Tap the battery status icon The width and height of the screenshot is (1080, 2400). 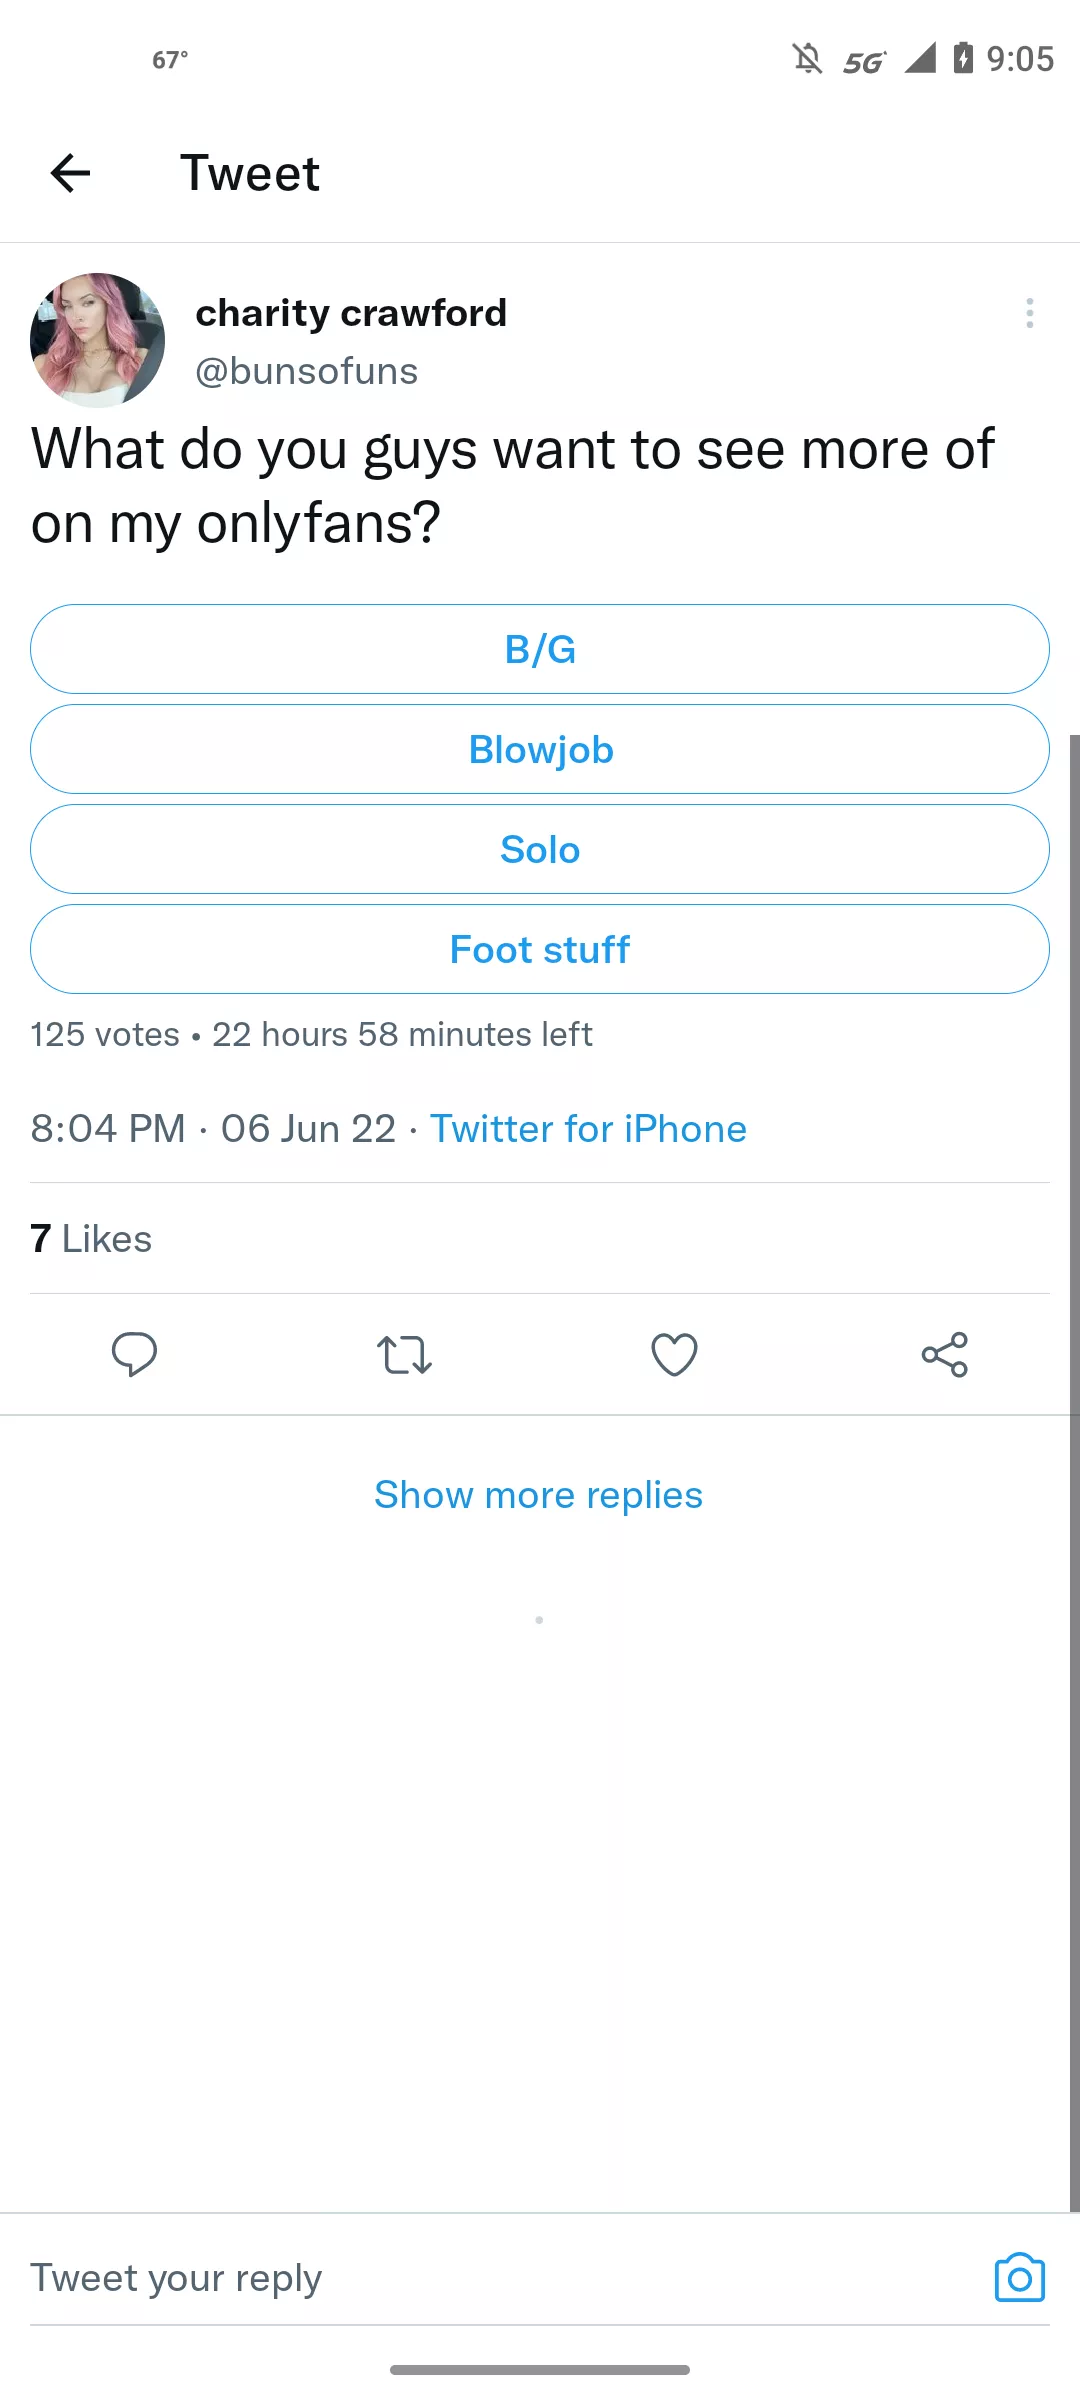963,58
